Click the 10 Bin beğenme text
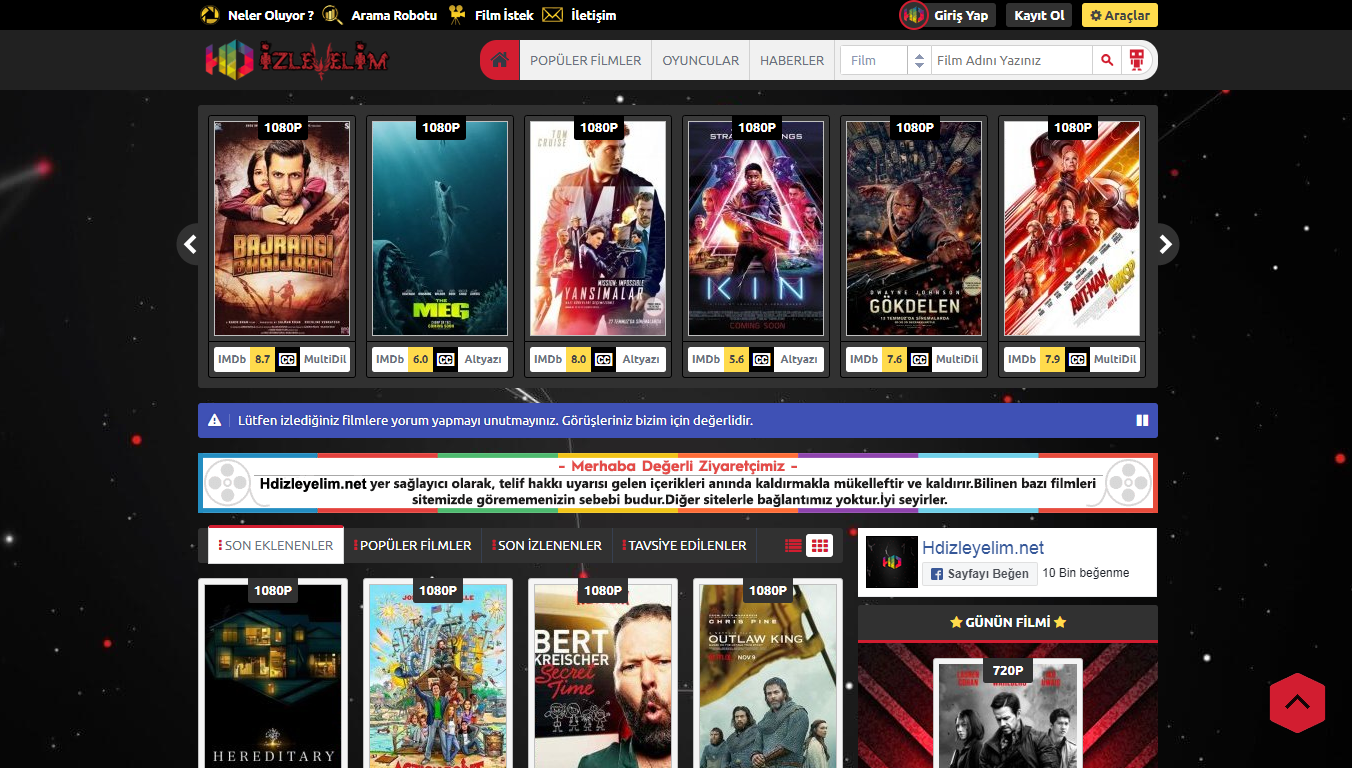 click(x=1086, y=573)
